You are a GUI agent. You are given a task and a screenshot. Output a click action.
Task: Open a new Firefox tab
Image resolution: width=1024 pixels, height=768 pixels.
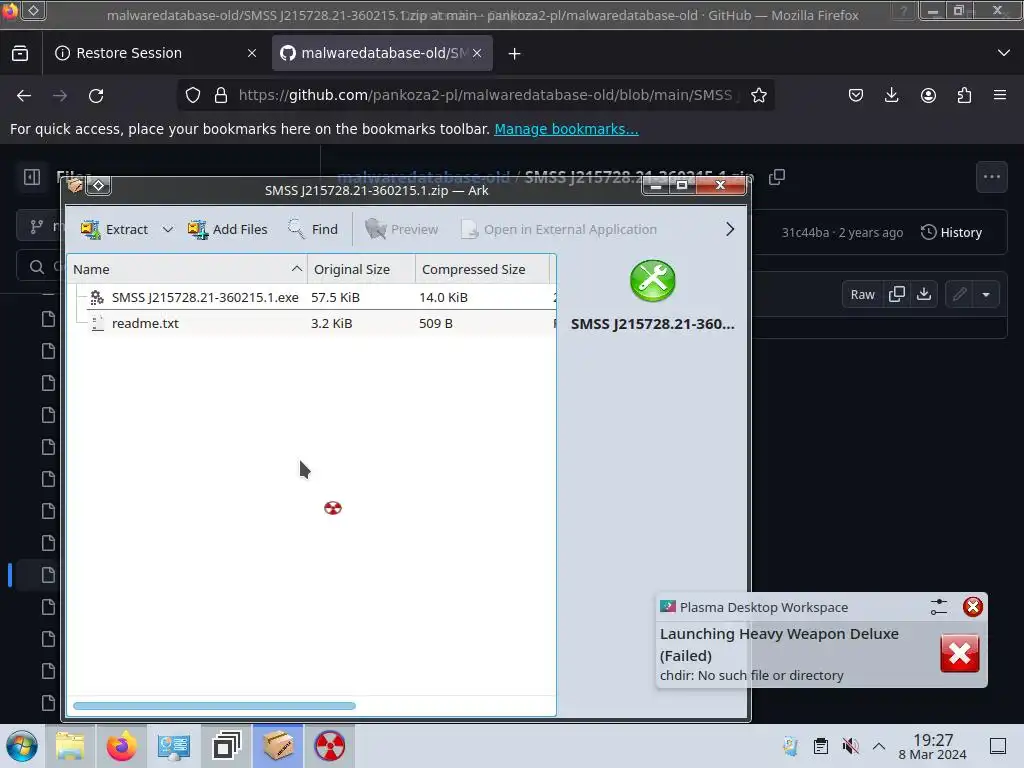pyautogui.click(x=515, y=54)
